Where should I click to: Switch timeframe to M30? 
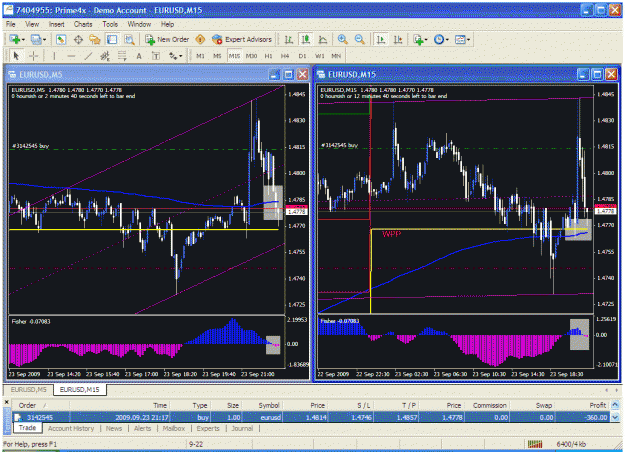click(x=252, y=56)
